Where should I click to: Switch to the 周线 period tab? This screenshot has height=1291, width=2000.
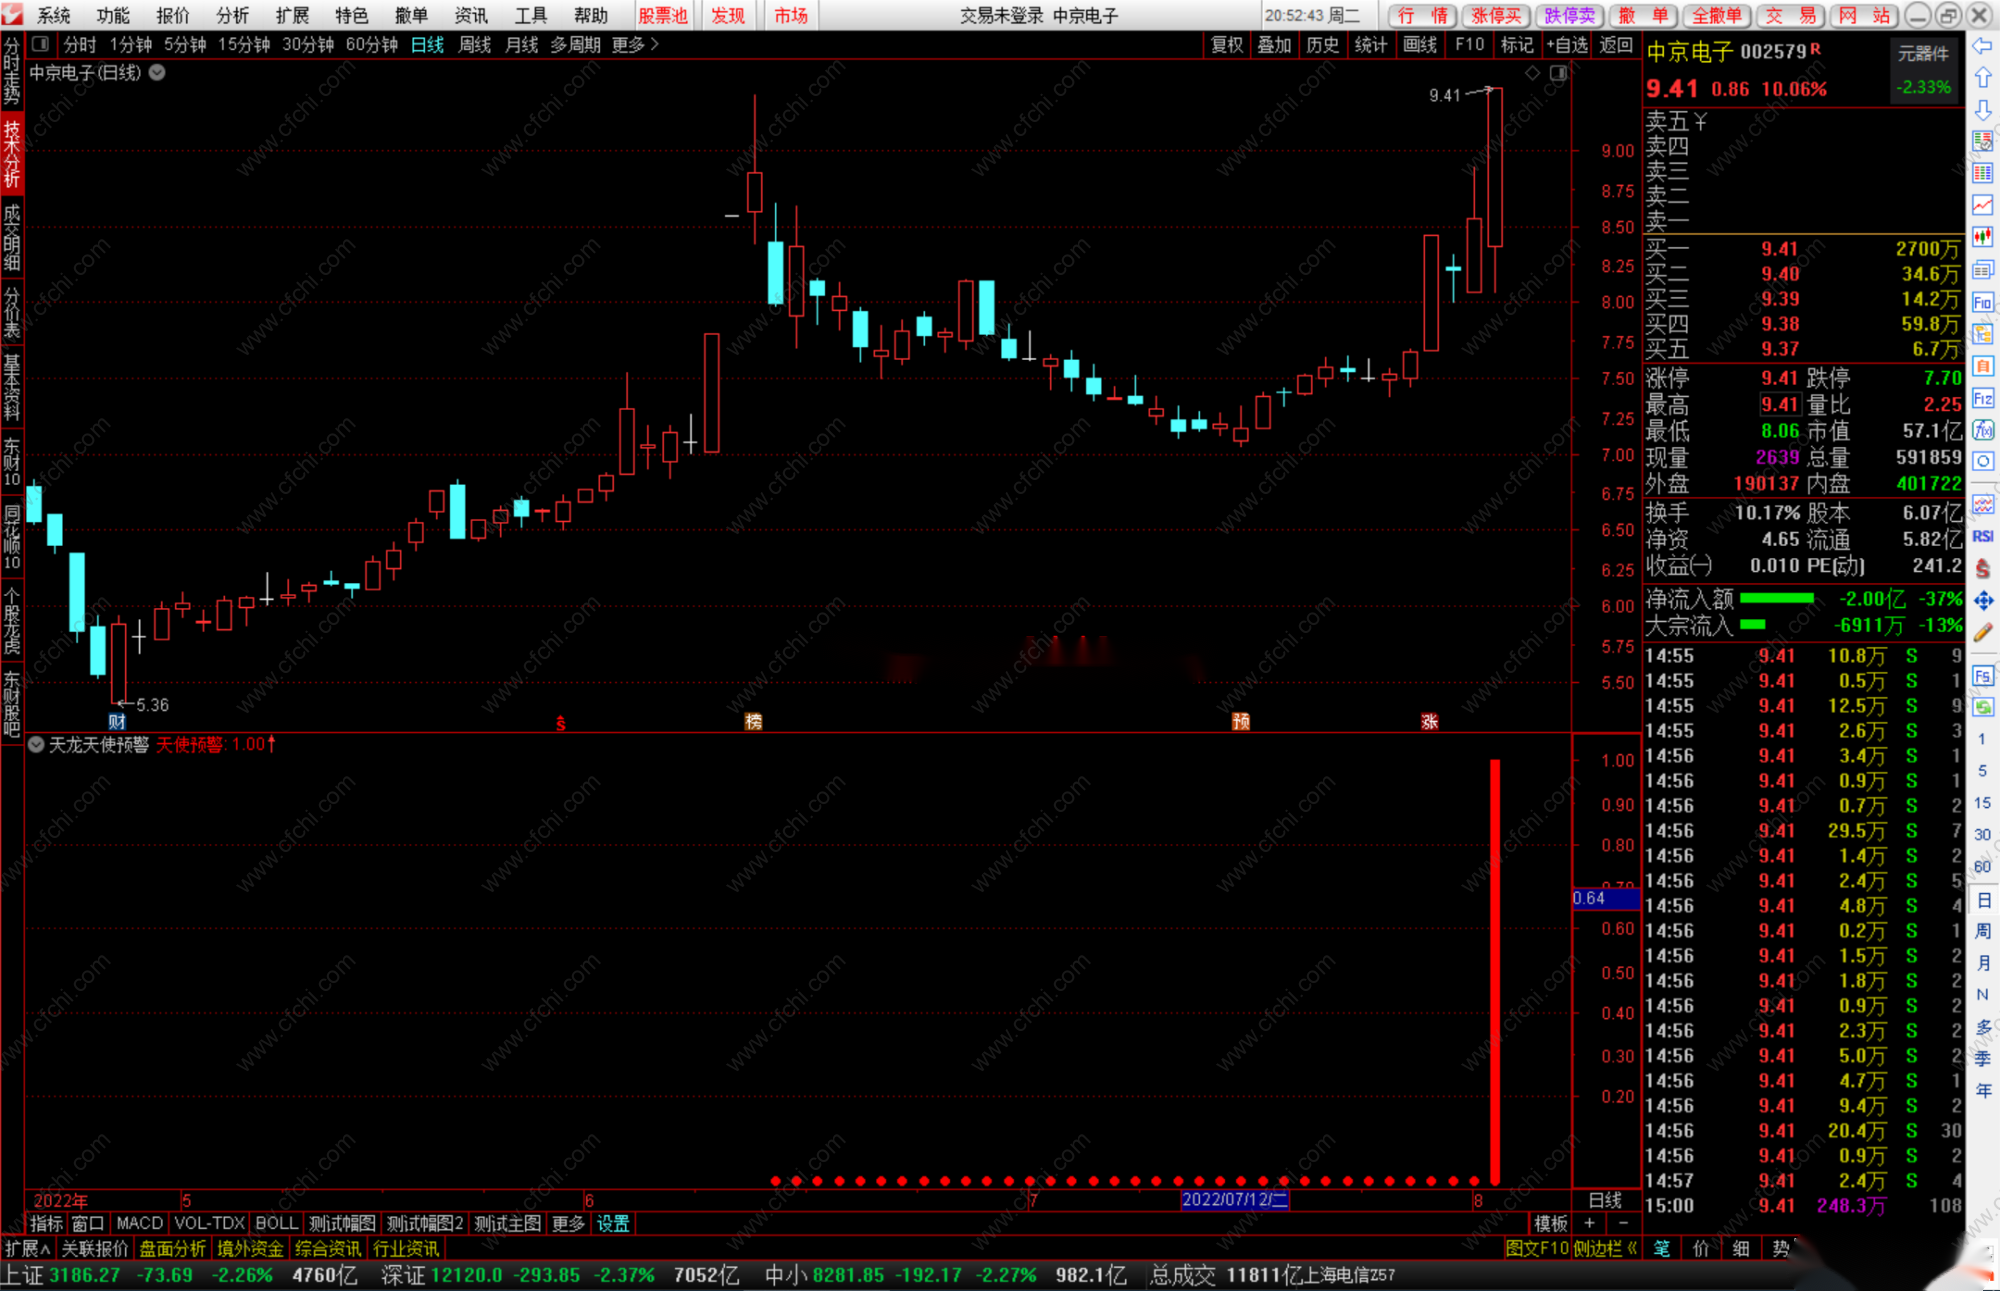click(x=475, y=44)
